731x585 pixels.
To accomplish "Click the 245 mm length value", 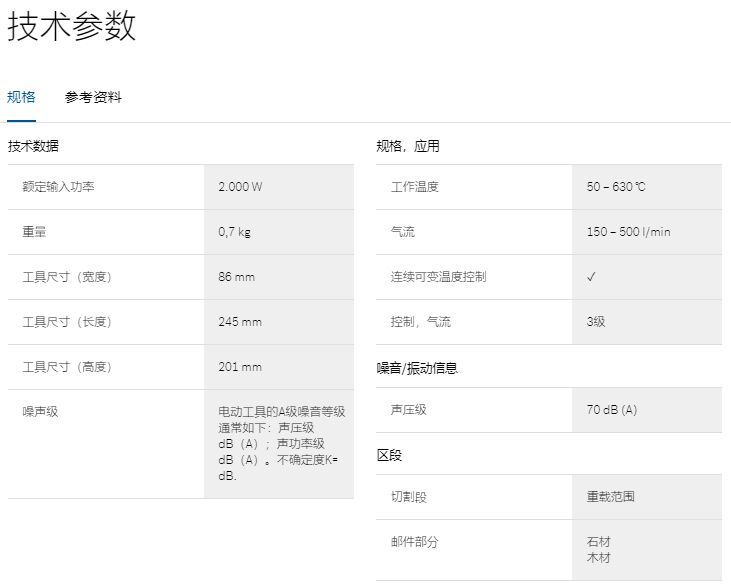I will pyautogui.click(x=240, y=322).
